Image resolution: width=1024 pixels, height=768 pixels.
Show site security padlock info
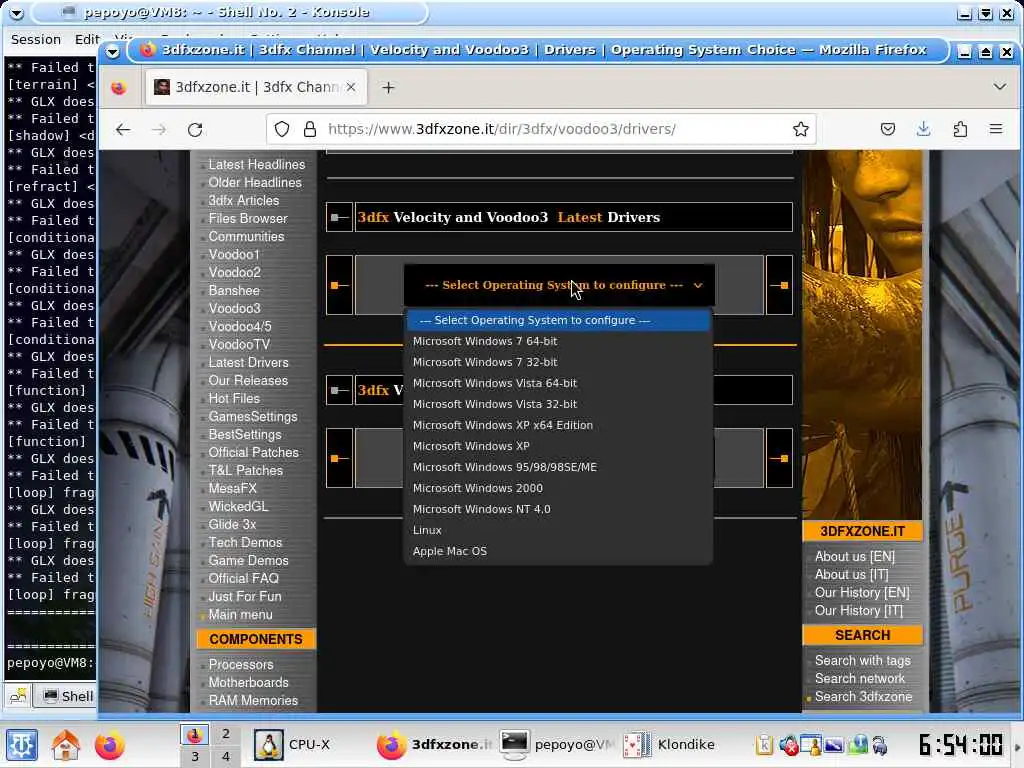[x=310, y=129]
